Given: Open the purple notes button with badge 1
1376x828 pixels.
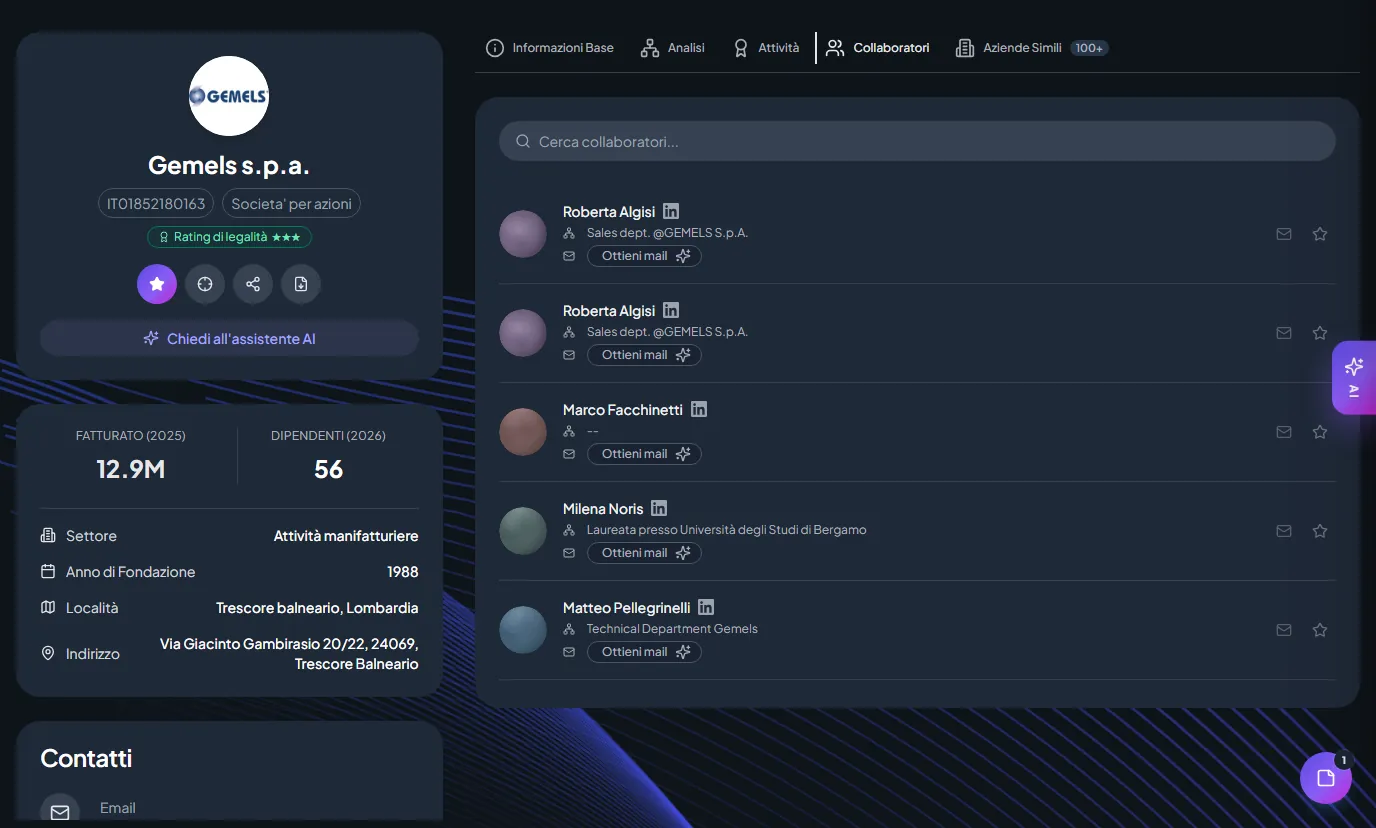Looking at the screenshot, I should [x=1326, y=778].
